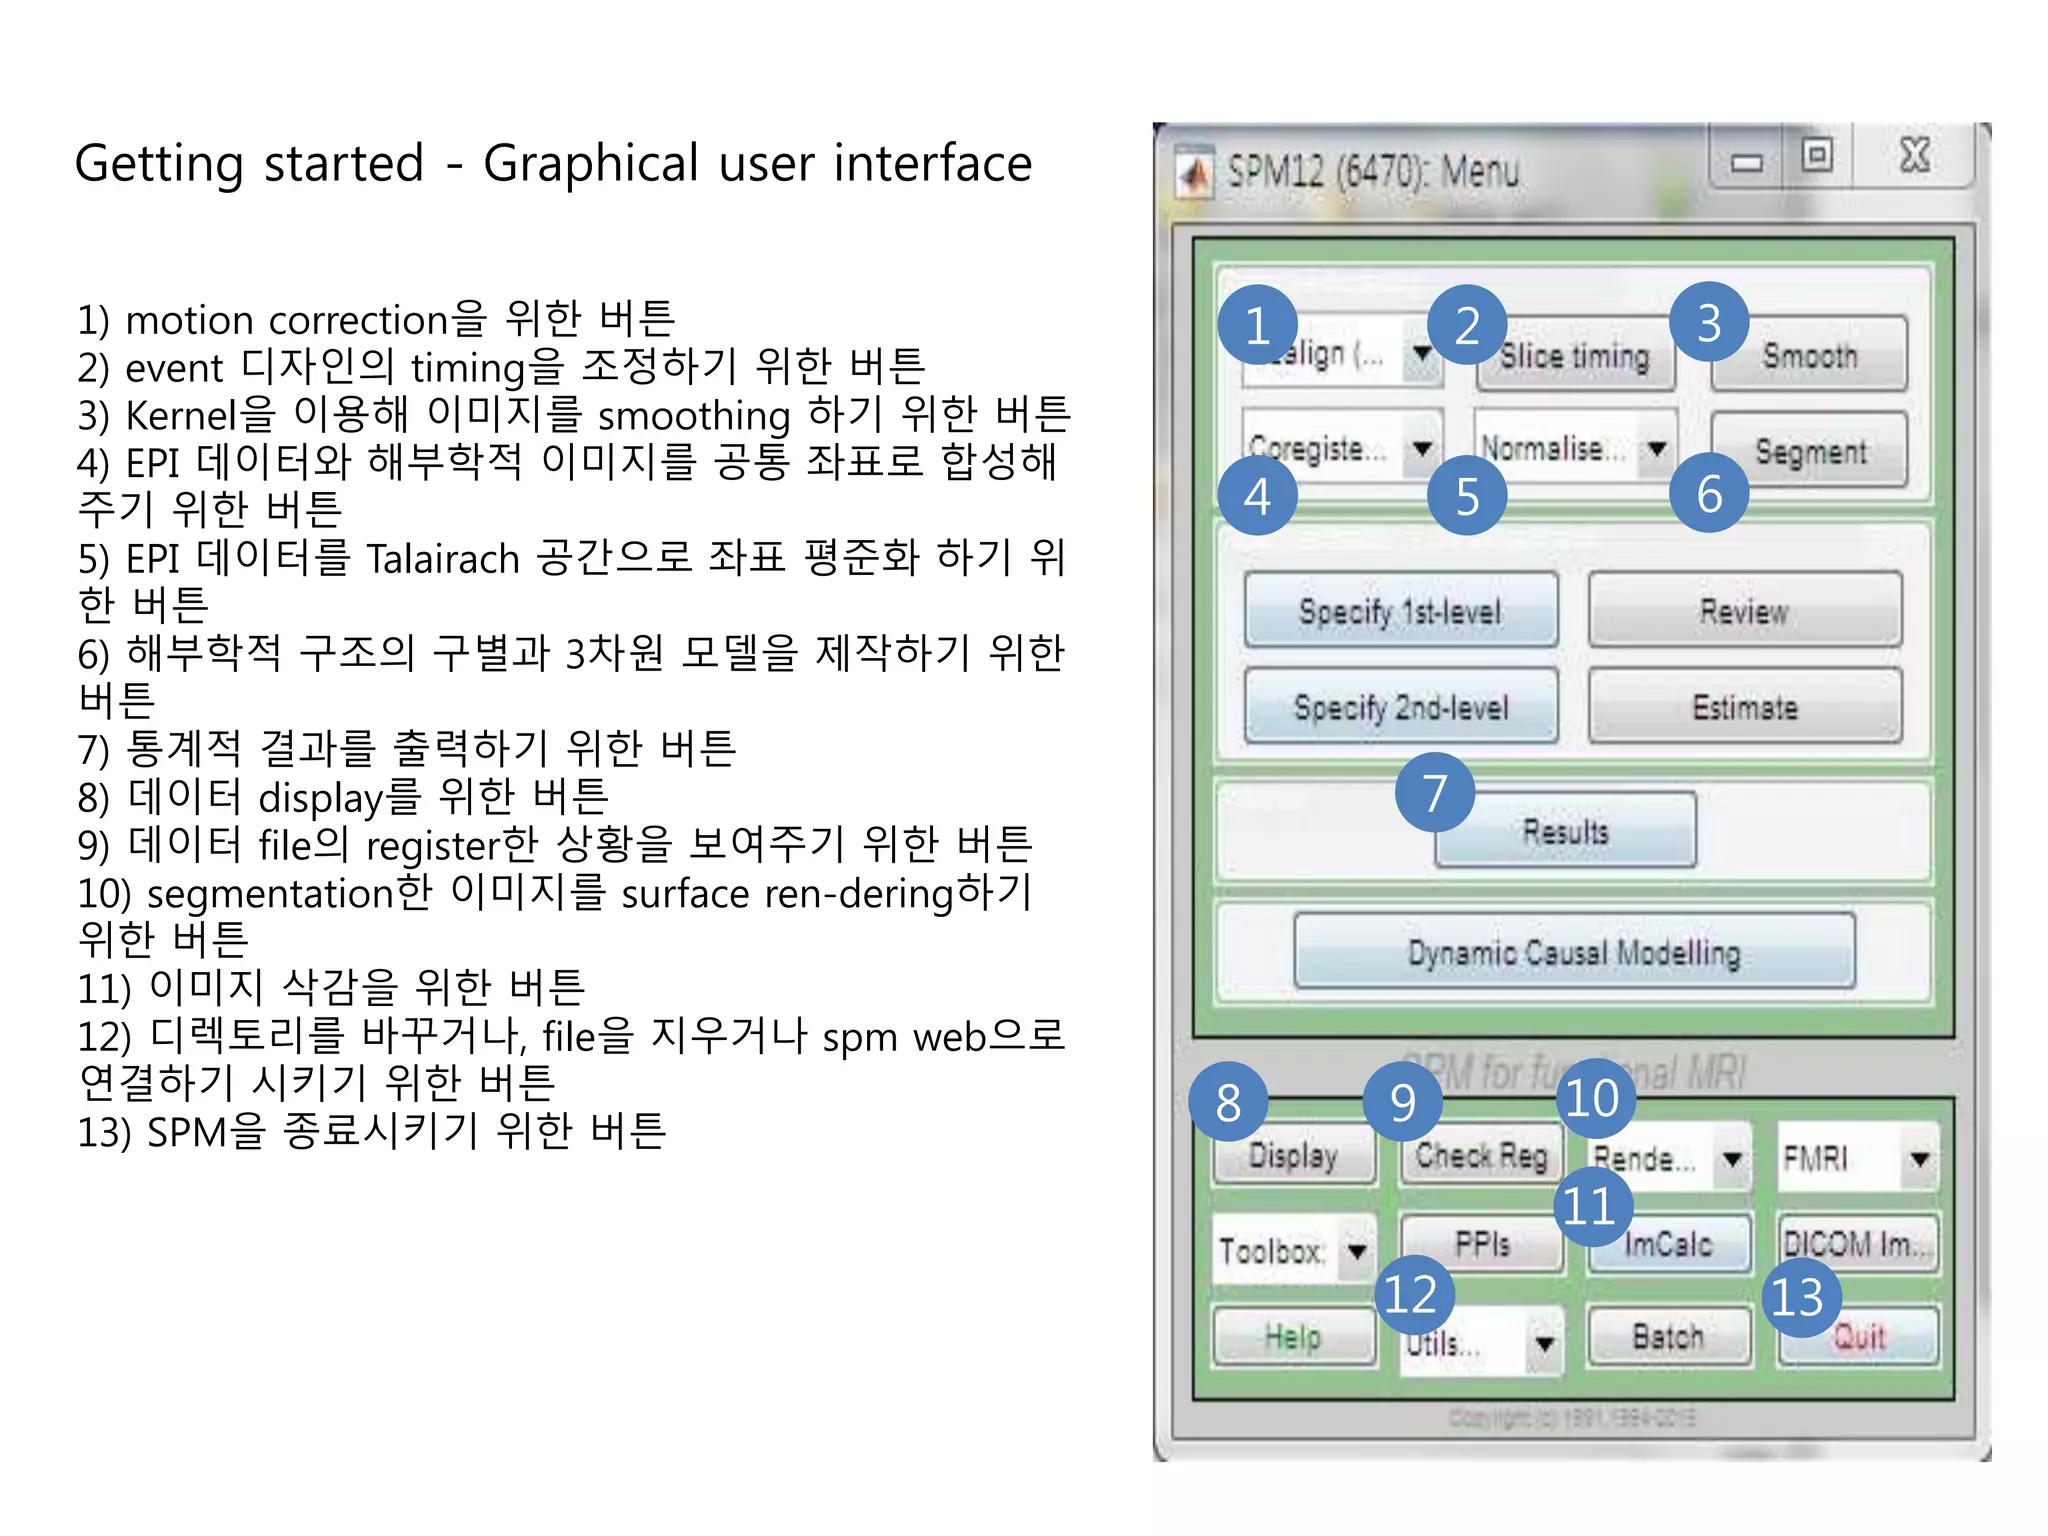
Task: Click Specify 1st-level button
Action: 1400,610
